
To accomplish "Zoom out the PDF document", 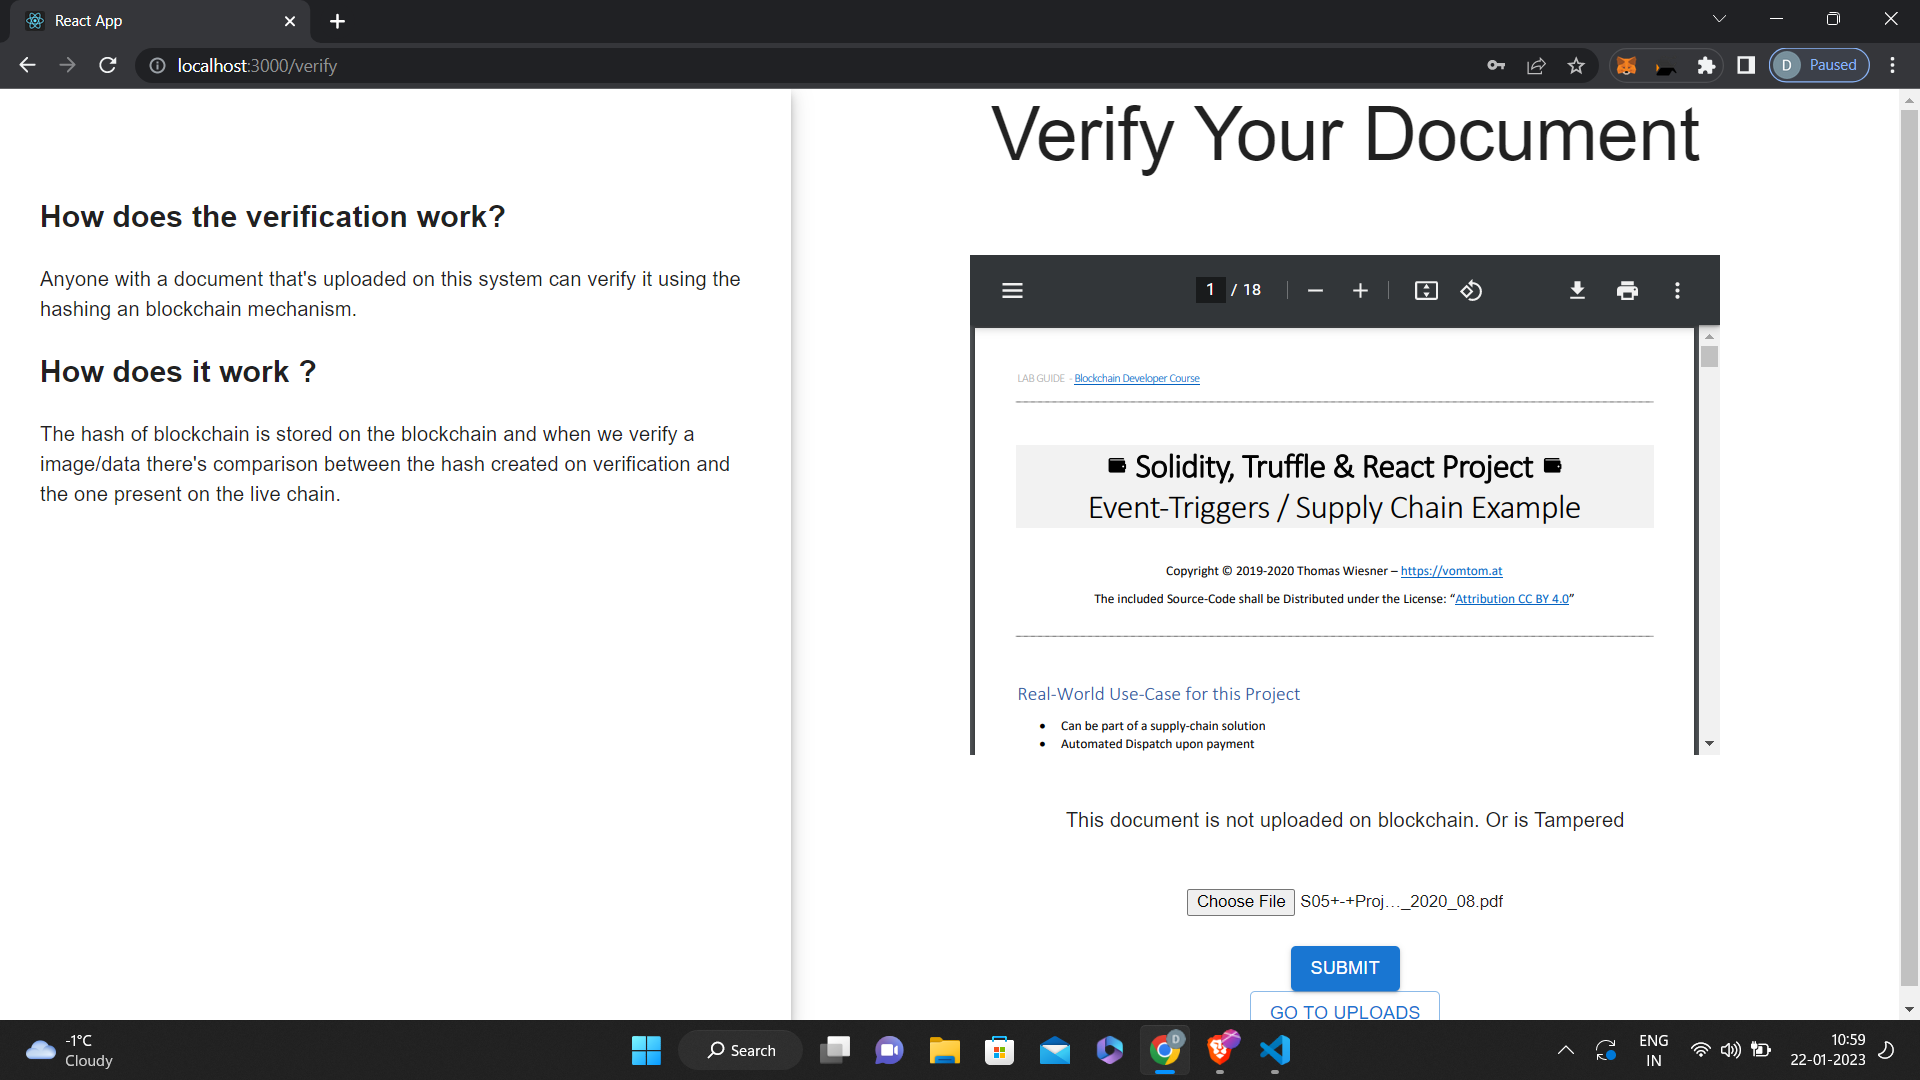I will [1315, 291].
